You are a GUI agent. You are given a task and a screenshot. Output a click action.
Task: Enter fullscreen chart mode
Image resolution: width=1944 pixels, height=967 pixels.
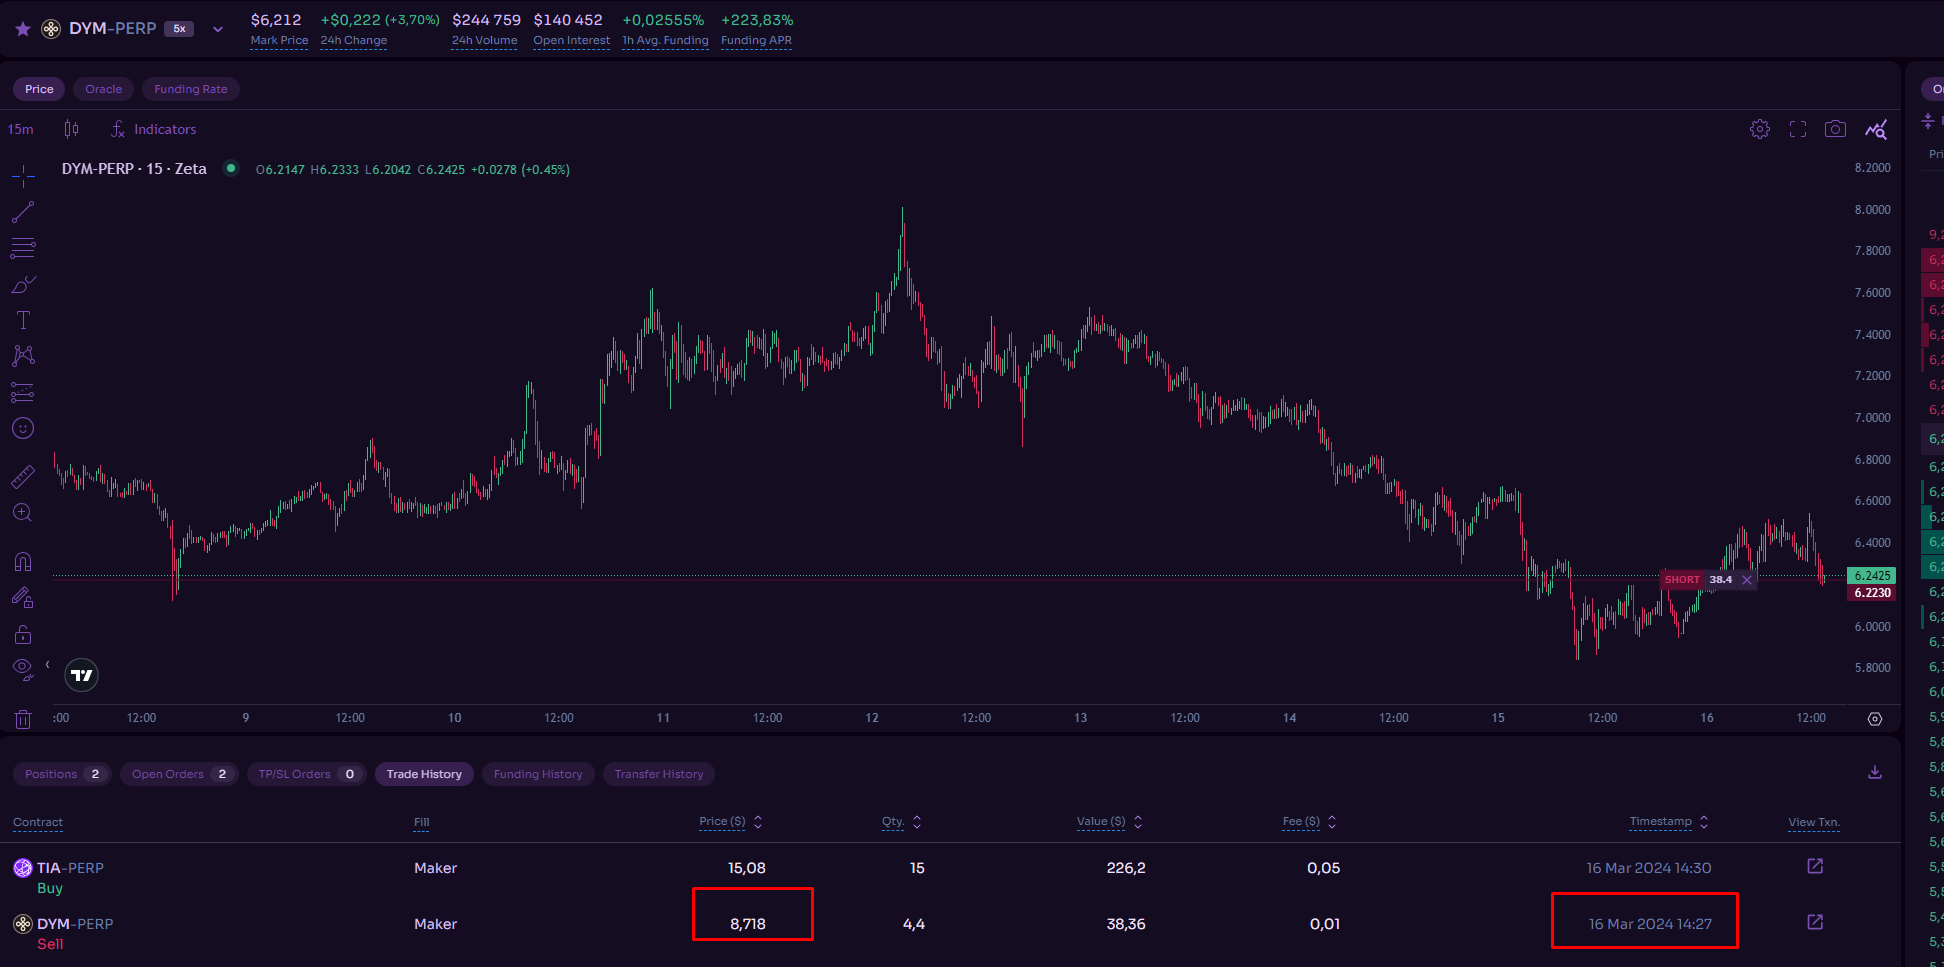click(x=1798, y=129)
